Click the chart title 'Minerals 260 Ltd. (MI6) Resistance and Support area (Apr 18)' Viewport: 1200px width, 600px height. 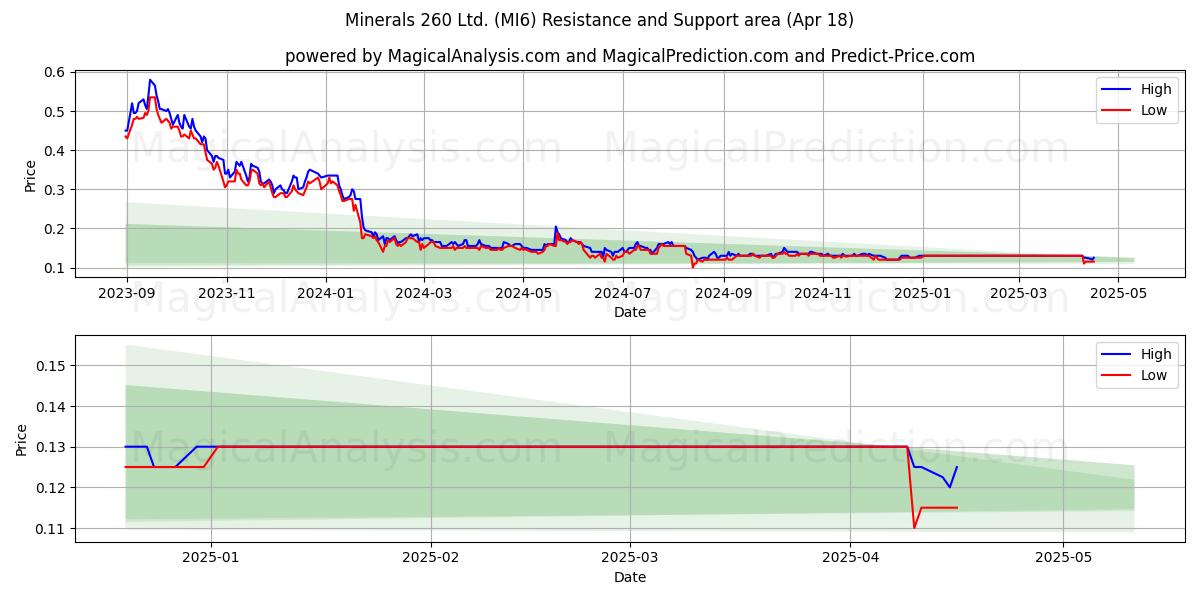point(600,20)
